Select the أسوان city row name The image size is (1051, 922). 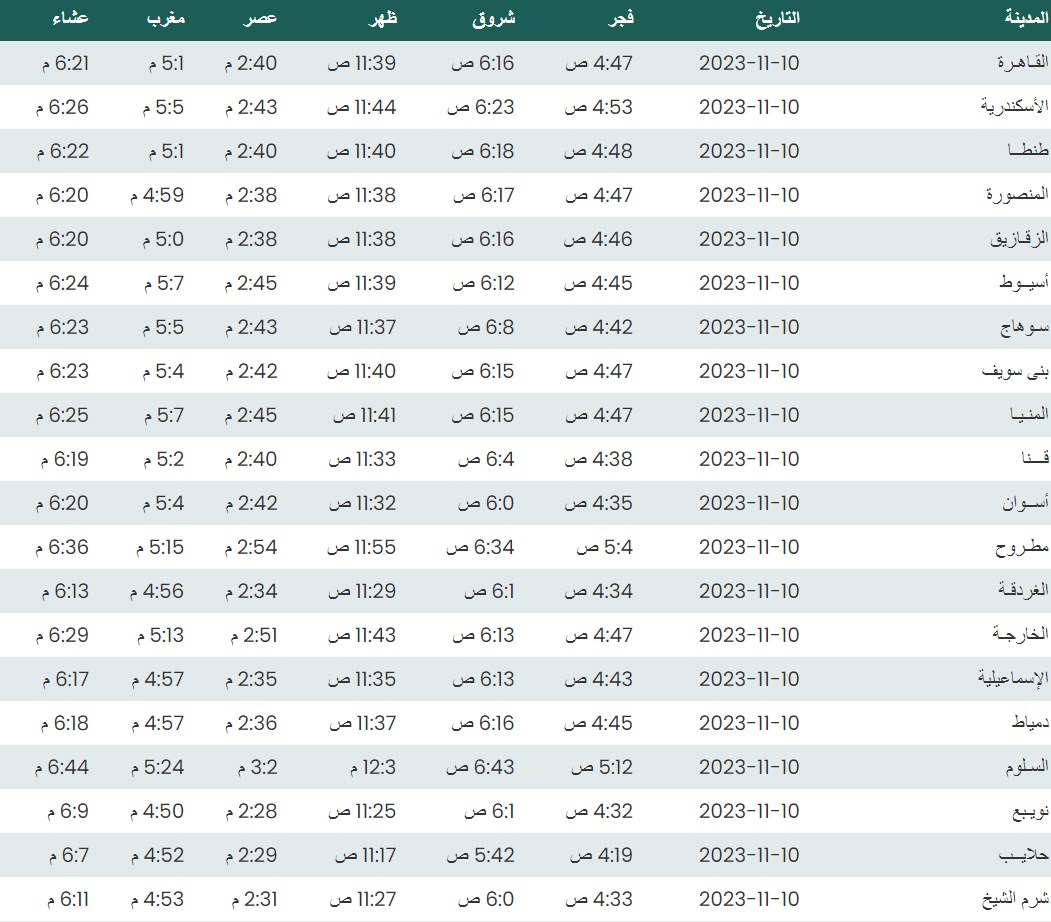[1023, 503]
